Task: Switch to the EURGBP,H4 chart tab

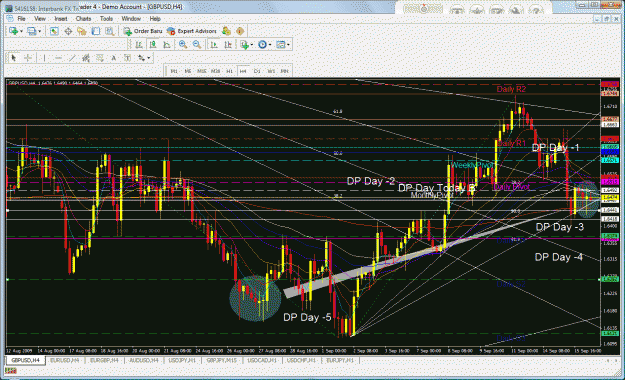Action: pyautogui.click(x=104, y=360)
